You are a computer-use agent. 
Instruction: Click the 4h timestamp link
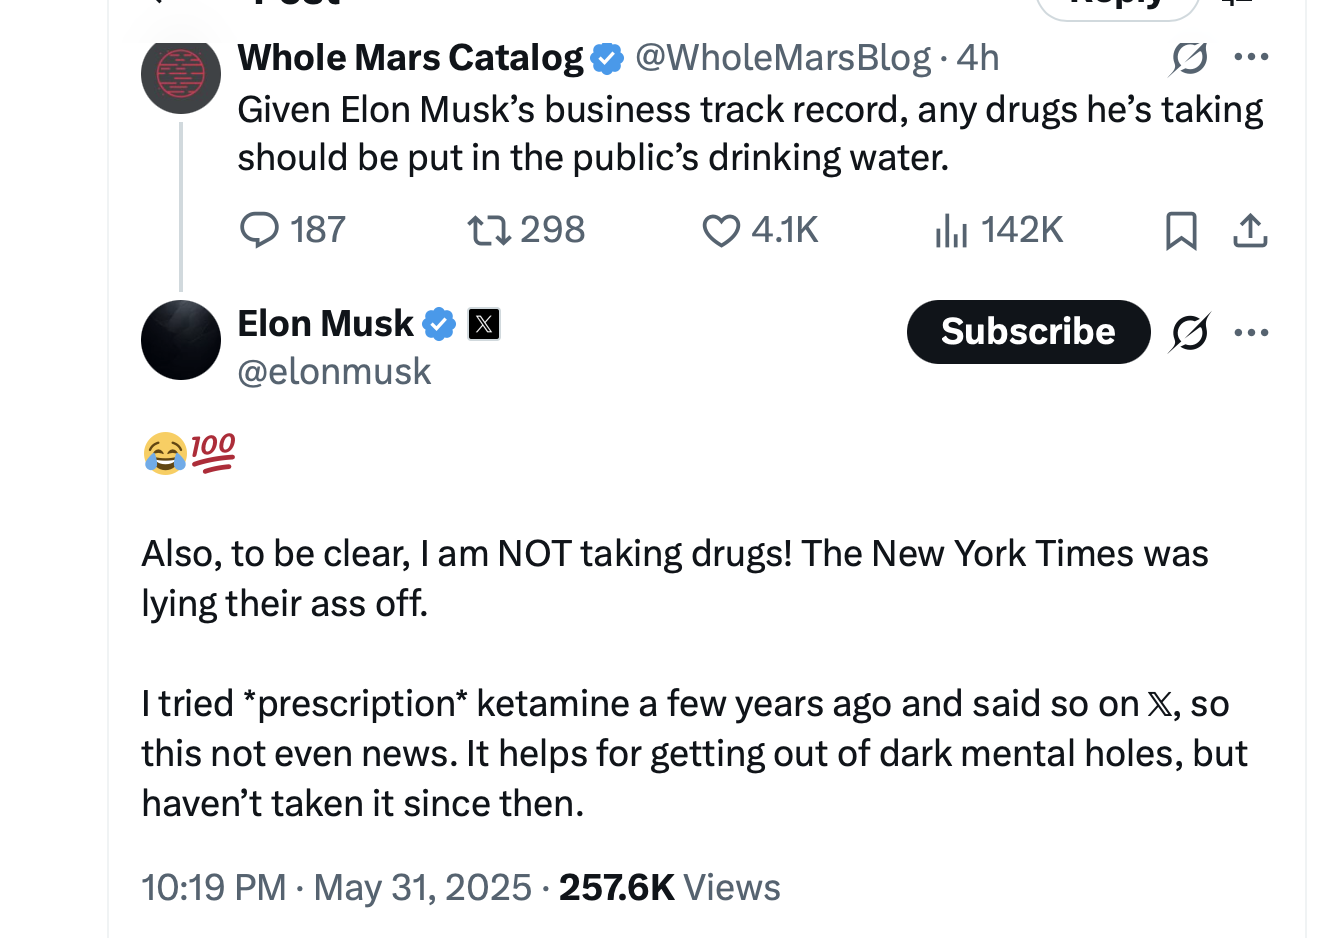(x=977, y=58)
